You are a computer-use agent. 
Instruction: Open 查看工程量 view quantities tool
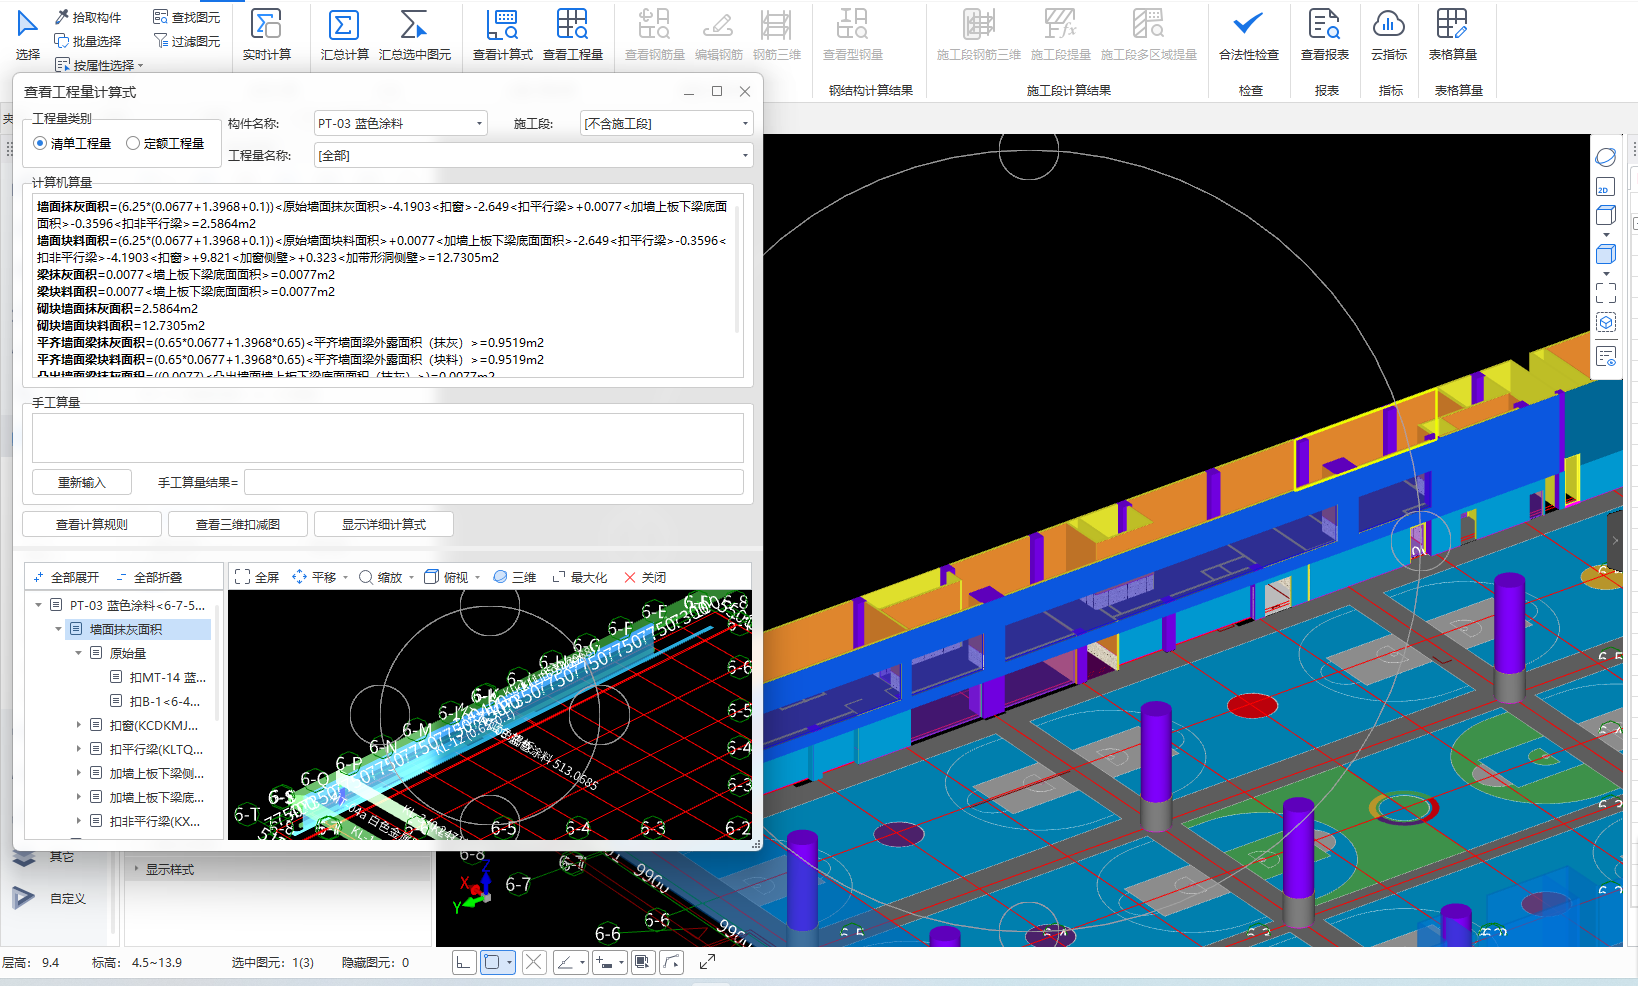(573, 35)
